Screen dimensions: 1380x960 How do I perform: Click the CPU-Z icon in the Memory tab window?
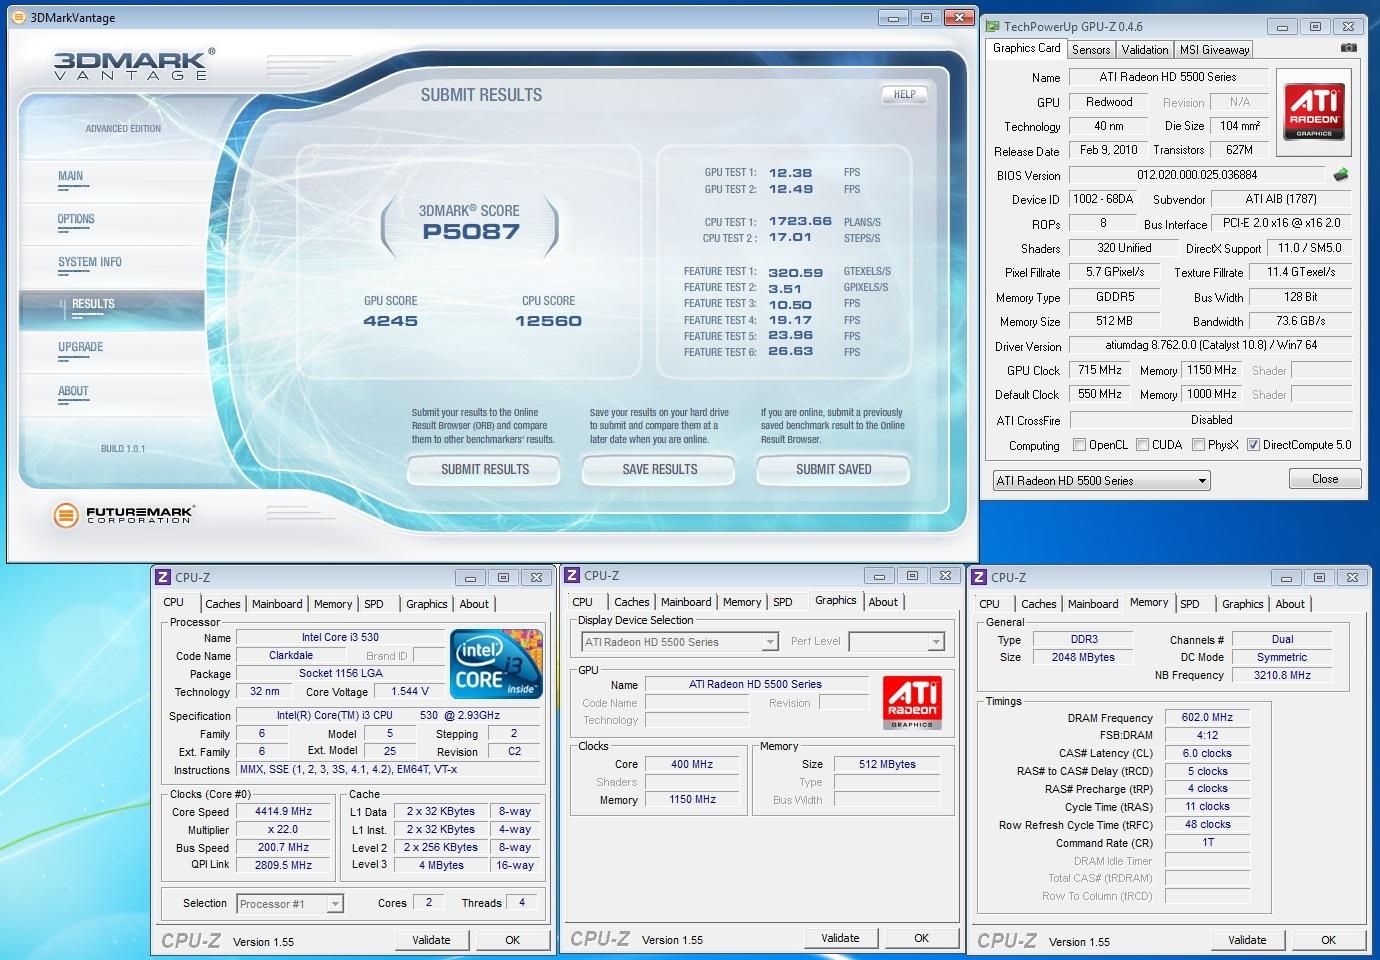979,577
